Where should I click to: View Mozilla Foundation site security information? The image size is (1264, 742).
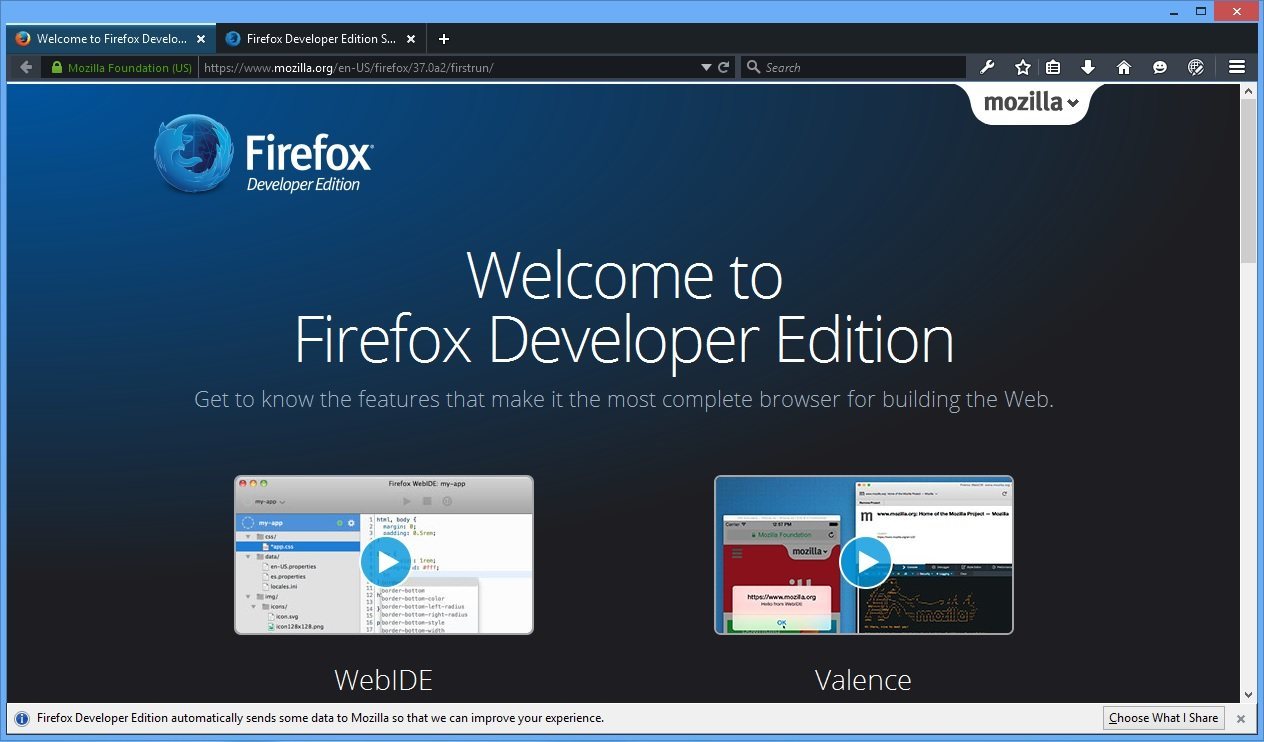pos(120,67)
